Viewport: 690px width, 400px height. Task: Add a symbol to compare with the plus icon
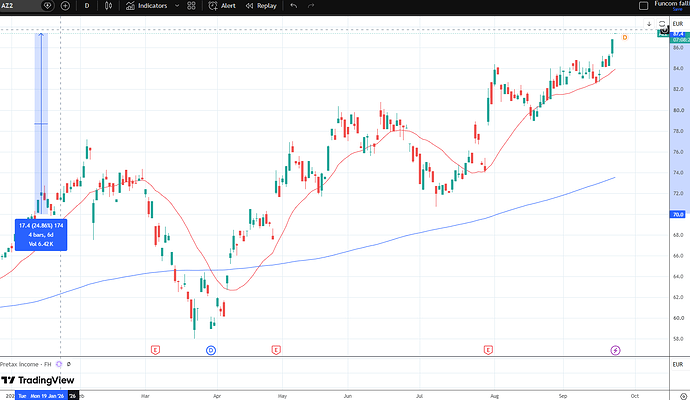[65, 6]
